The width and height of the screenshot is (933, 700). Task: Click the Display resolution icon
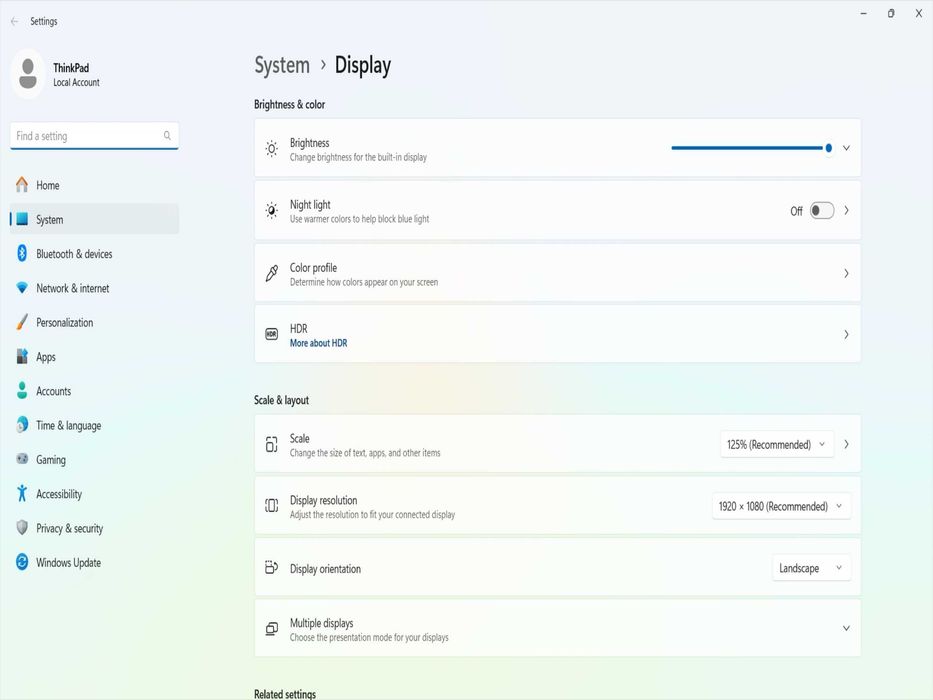(x=271, y=506)
